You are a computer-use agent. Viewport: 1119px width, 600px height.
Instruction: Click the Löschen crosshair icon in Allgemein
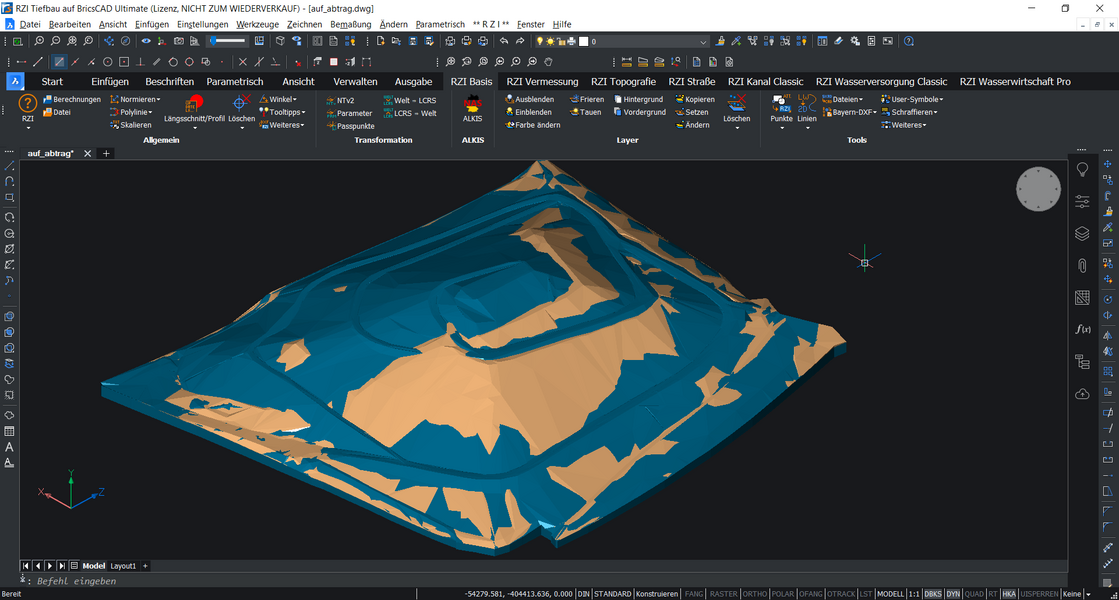click(241, 103)
